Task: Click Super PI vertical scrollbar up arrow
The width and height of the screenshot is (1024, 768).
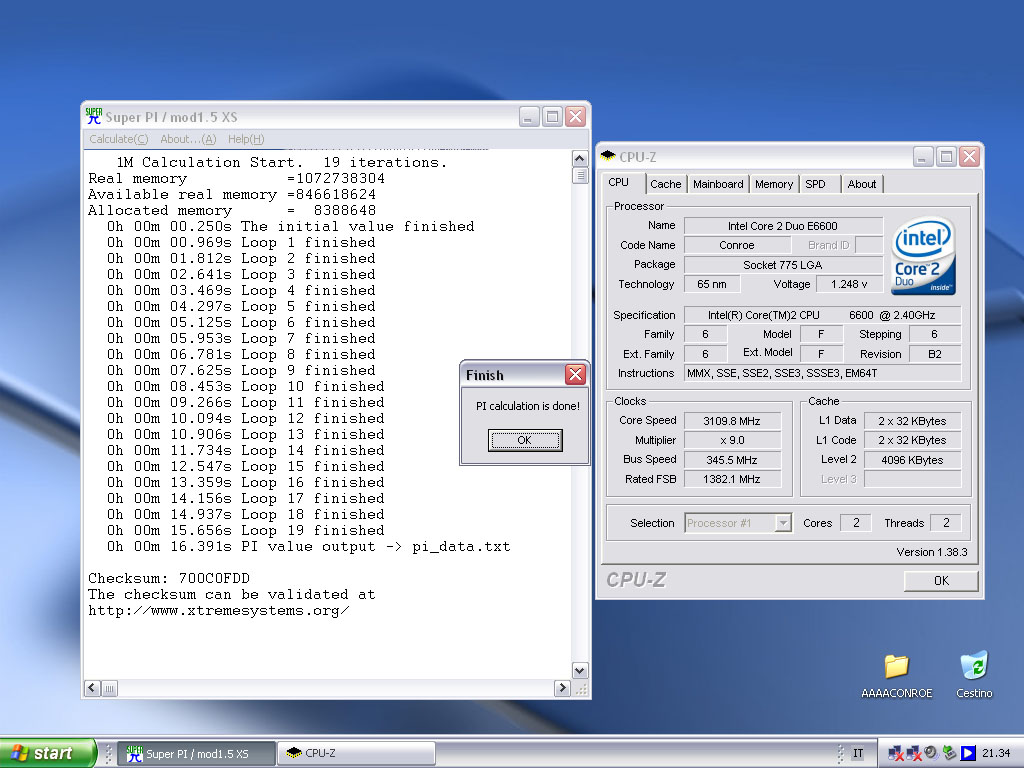Action: coord(579,159)
